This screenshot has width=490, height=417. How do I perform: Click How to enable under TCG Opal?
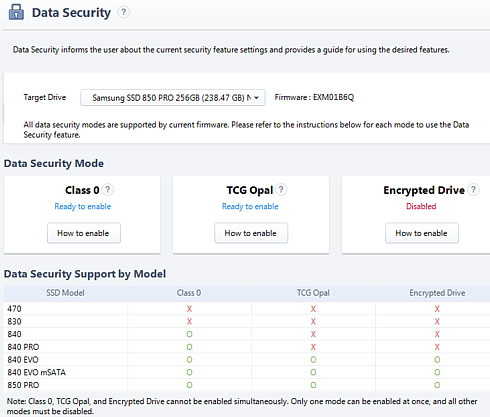[x=251, y=233]
